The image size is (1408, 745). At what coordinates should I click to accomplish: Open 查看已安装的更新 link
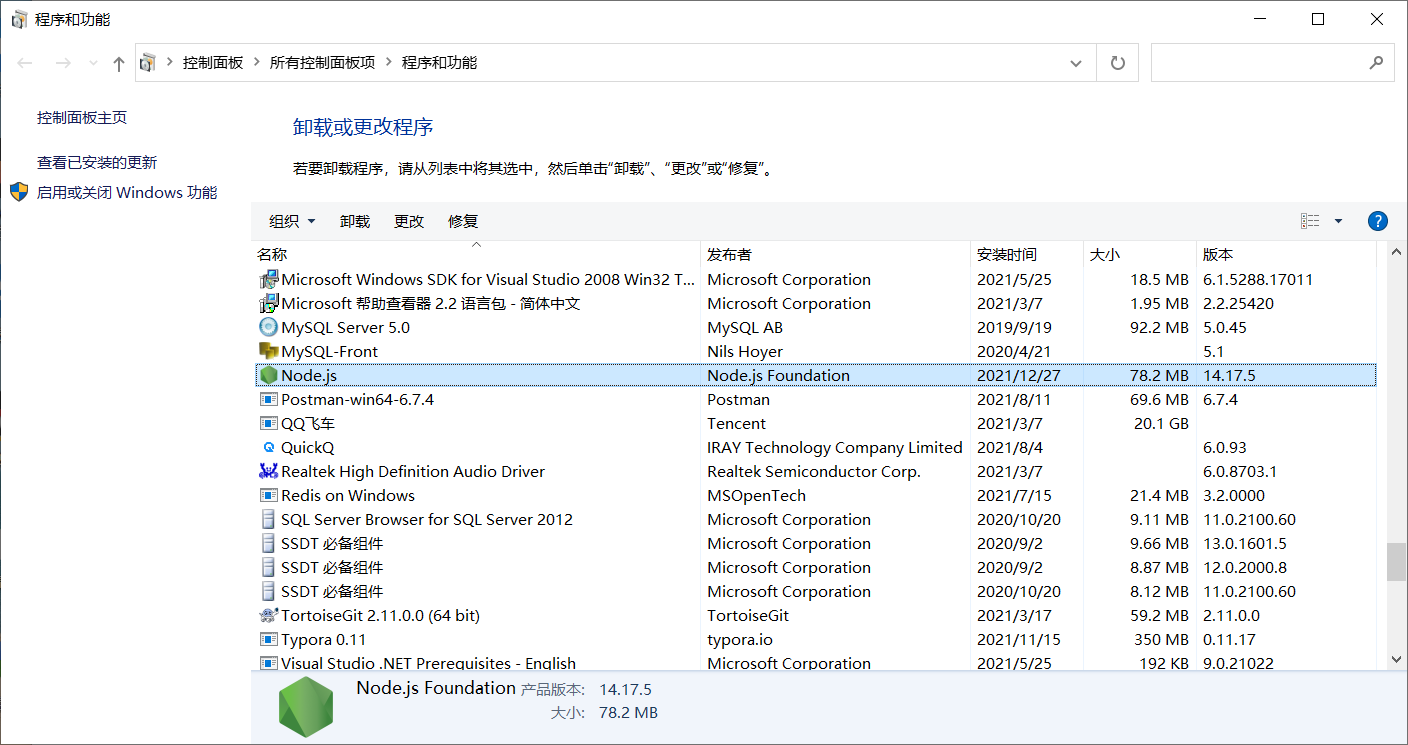(97, 162)
